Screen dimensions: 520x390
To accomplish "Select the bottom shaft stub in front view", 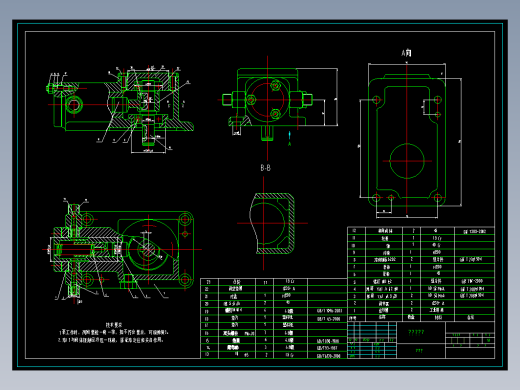I will click(x=267, y=133).
